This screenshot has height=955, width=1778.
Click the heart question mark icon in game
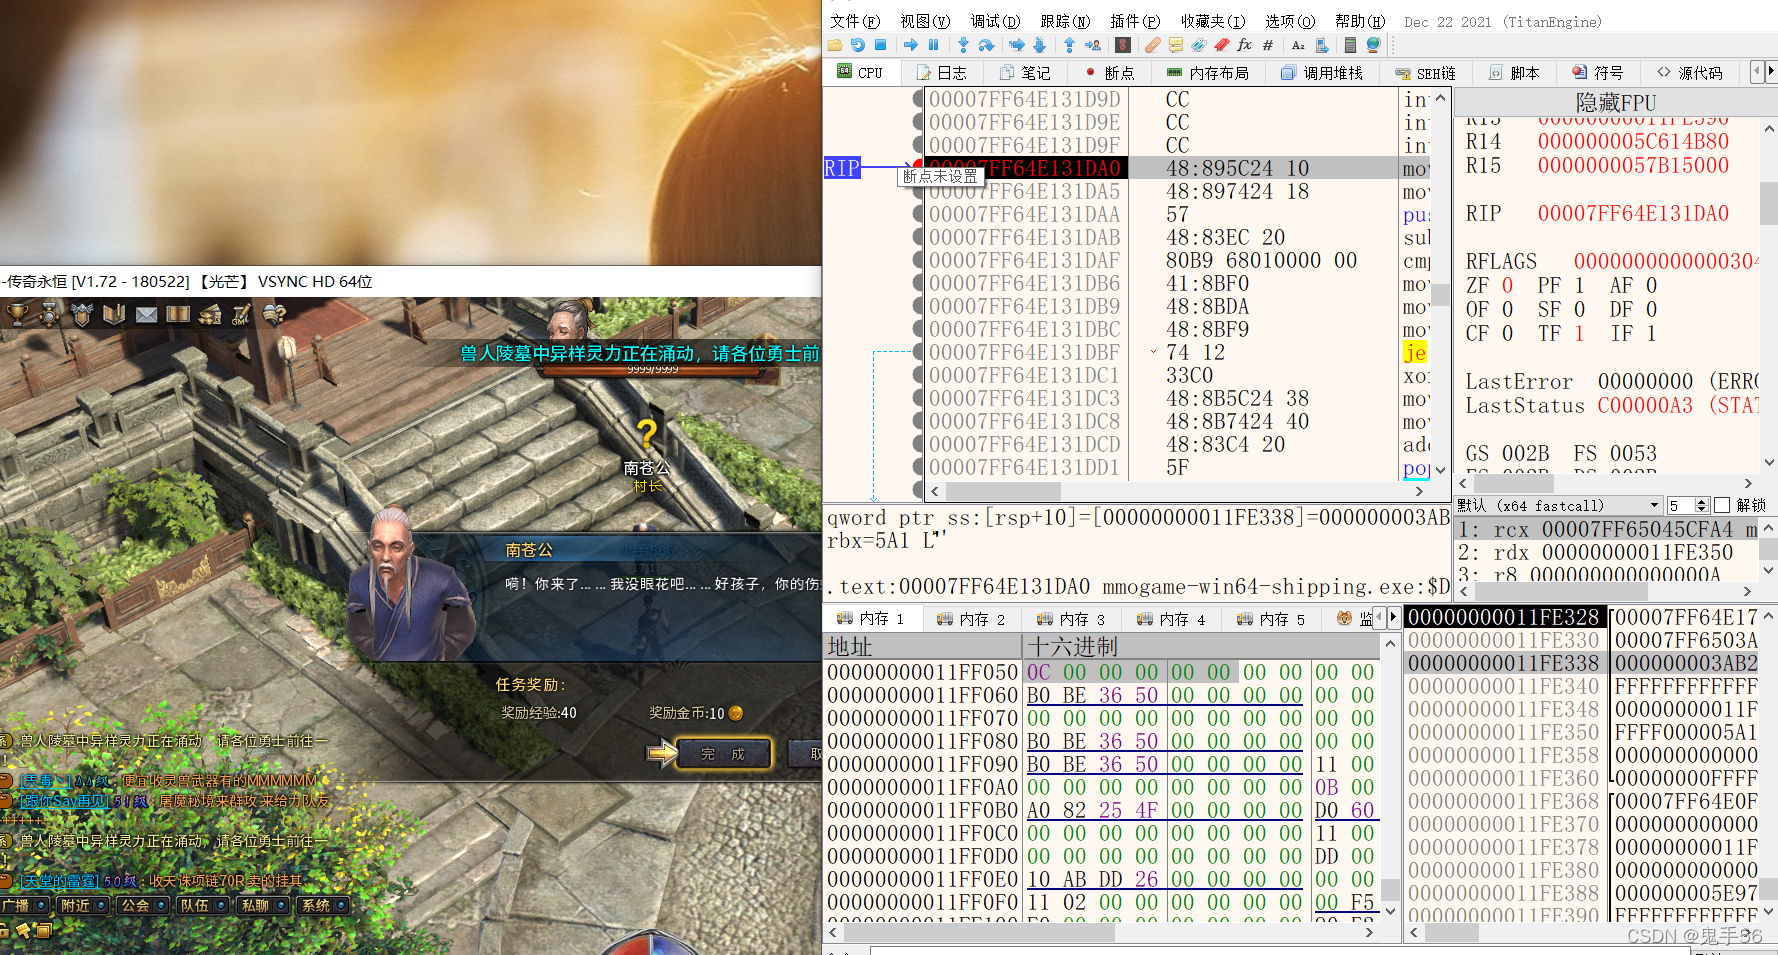point(274,315)
